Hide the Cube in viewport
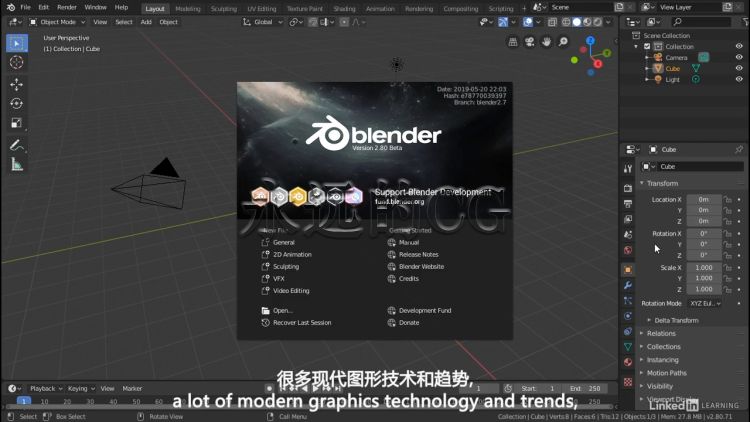750x422 pixels. pyautogui.click(x=739, y=68)
